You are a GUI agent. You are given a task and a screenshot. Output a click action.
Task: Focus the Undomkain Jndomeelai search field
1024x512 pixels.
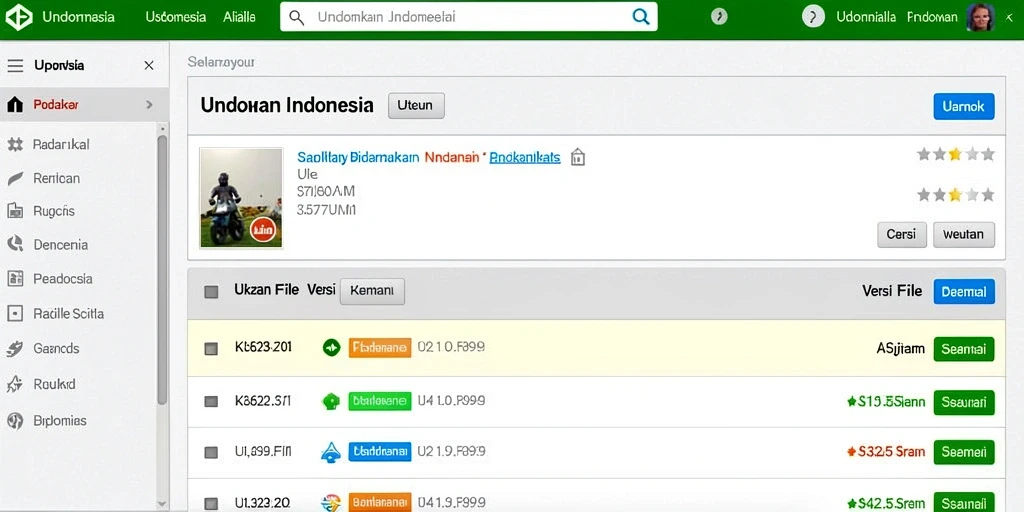pos(468,17)
